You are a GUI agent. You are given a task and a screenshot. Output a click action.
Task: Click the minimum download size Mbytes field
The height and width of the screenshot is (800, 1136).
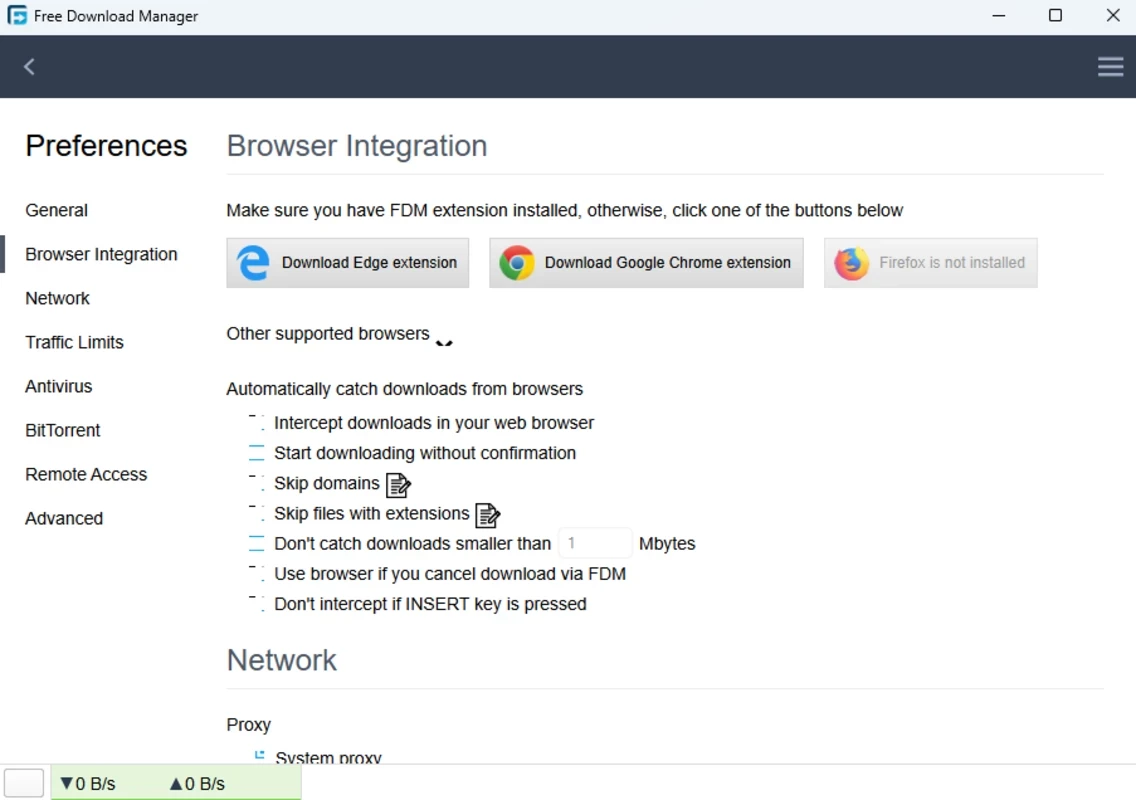coord(595,543)
